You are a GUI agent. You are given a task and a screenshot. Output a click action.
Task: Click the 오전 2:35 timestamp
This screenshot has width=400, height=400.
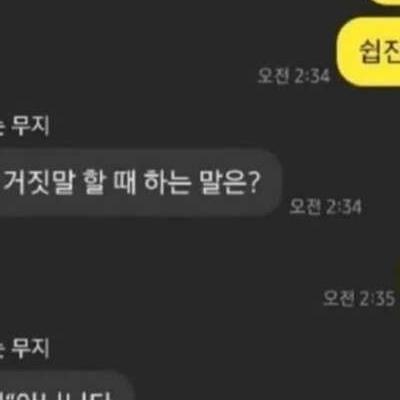[x=359, y=298]
